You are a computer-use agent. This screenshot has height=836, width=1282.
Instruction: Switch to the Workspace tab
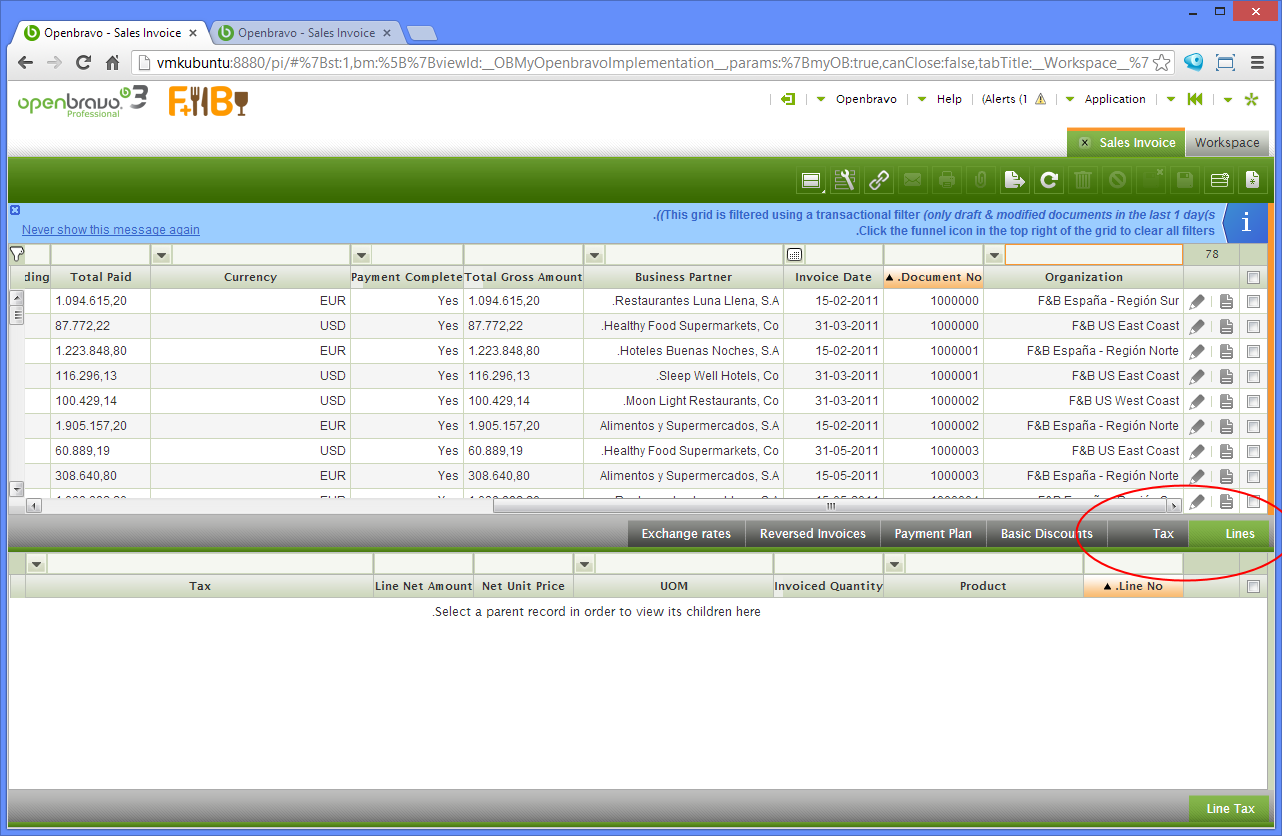pos(1226,143)
